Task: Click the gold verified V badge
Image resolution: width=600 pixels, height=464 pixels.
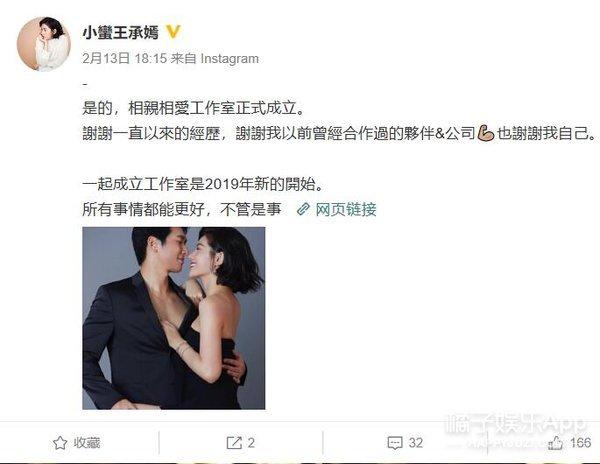Action: (173, 32)
